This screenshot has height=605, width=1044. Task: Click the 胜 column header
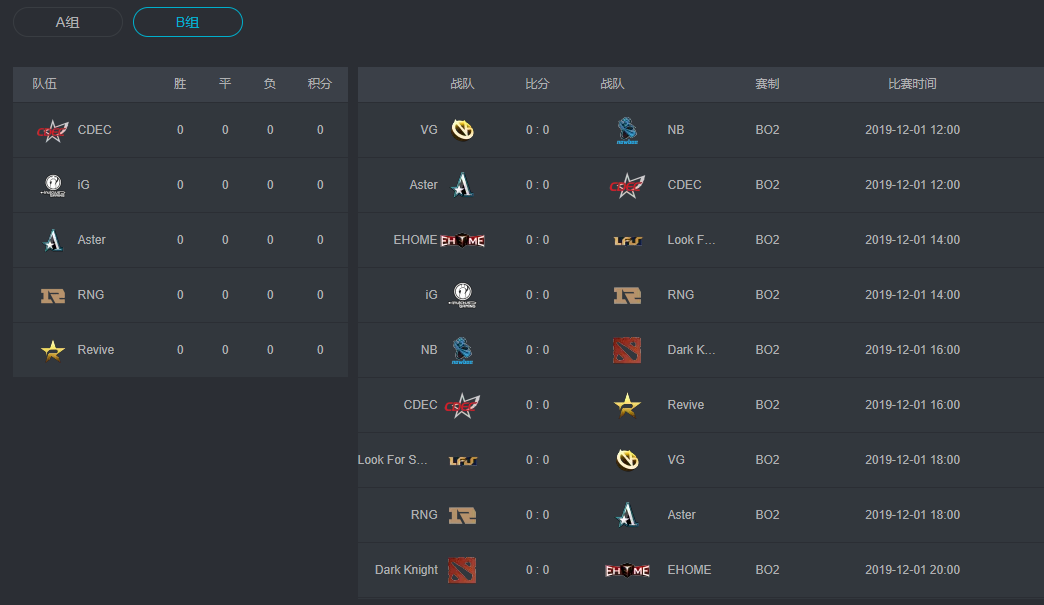pos(180,84)
